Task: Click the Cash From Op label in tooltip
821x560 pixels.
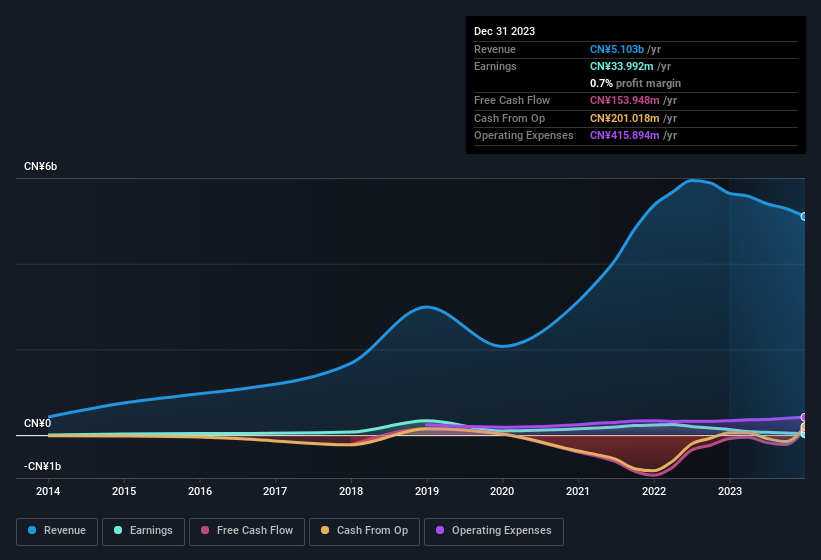Action: 509,118
